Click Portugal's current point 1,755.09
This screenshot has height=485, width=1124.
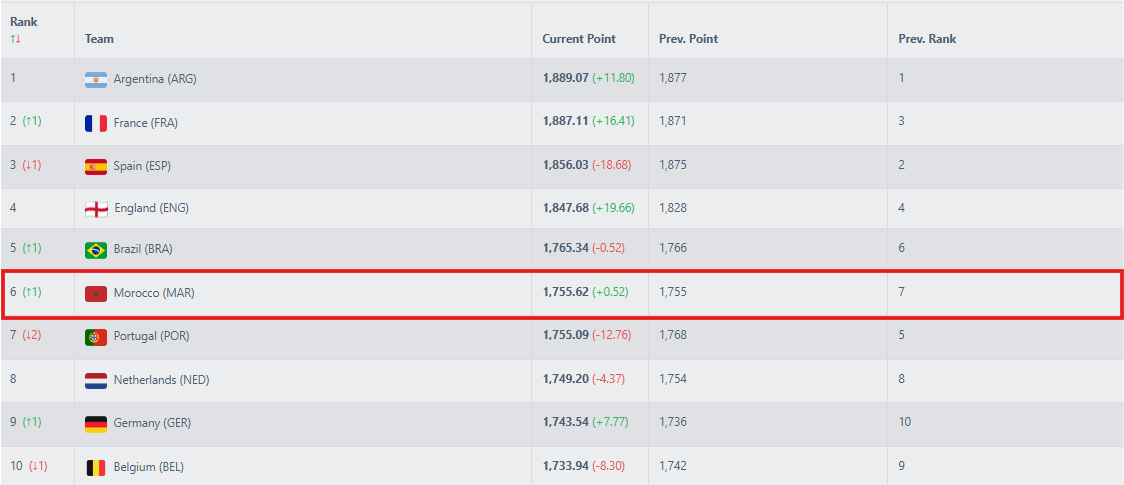pyautogui.click(x=566, y=335)
